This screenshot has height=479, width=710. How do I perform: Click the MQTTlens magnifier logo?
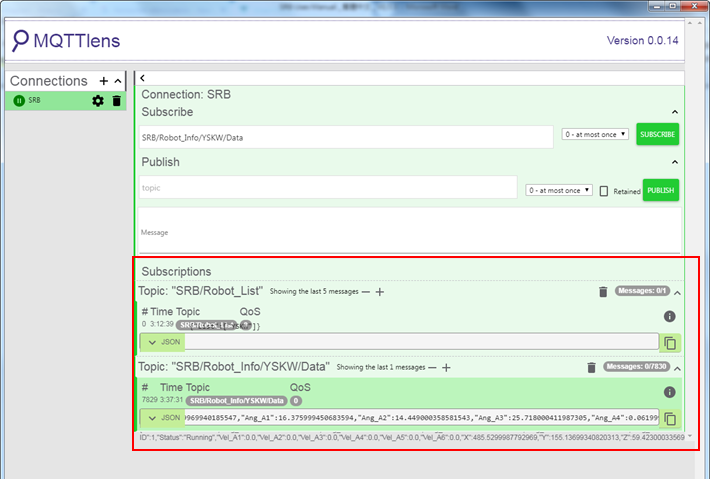(x=20, y=41)
